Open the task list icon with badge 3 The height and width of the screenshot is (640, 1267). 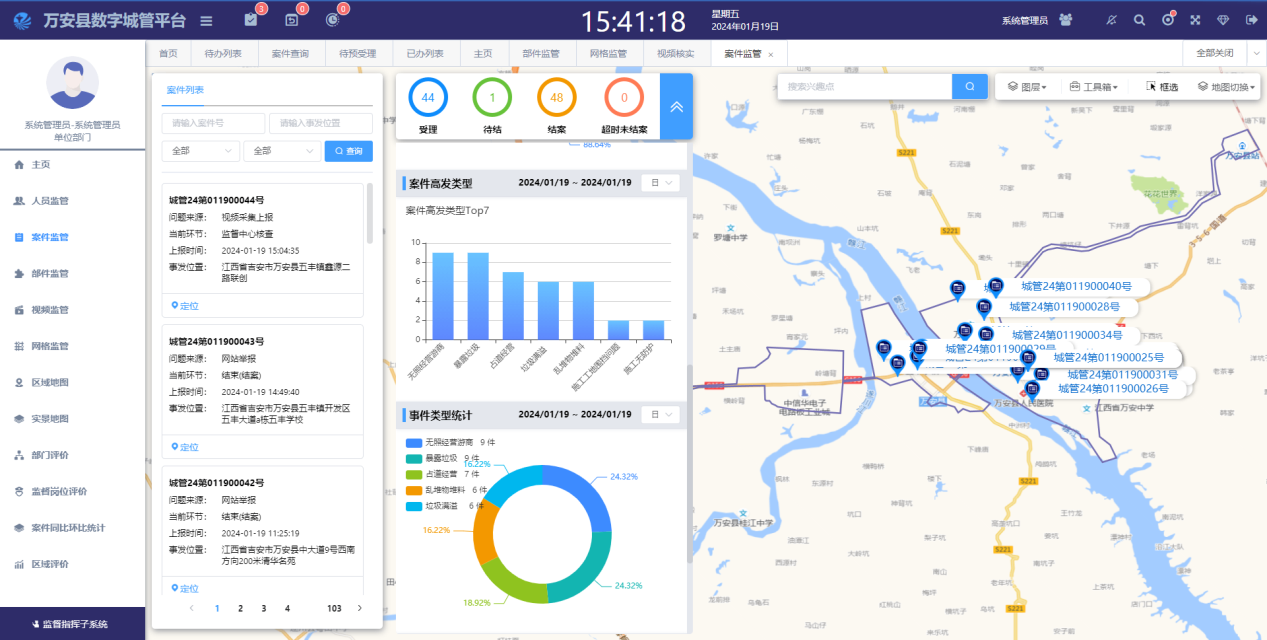pos(251,20)
